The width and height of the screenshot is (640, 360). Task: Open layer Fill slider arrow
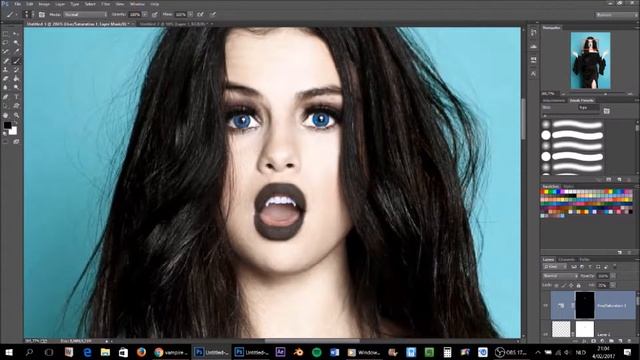tap(613, 285)
